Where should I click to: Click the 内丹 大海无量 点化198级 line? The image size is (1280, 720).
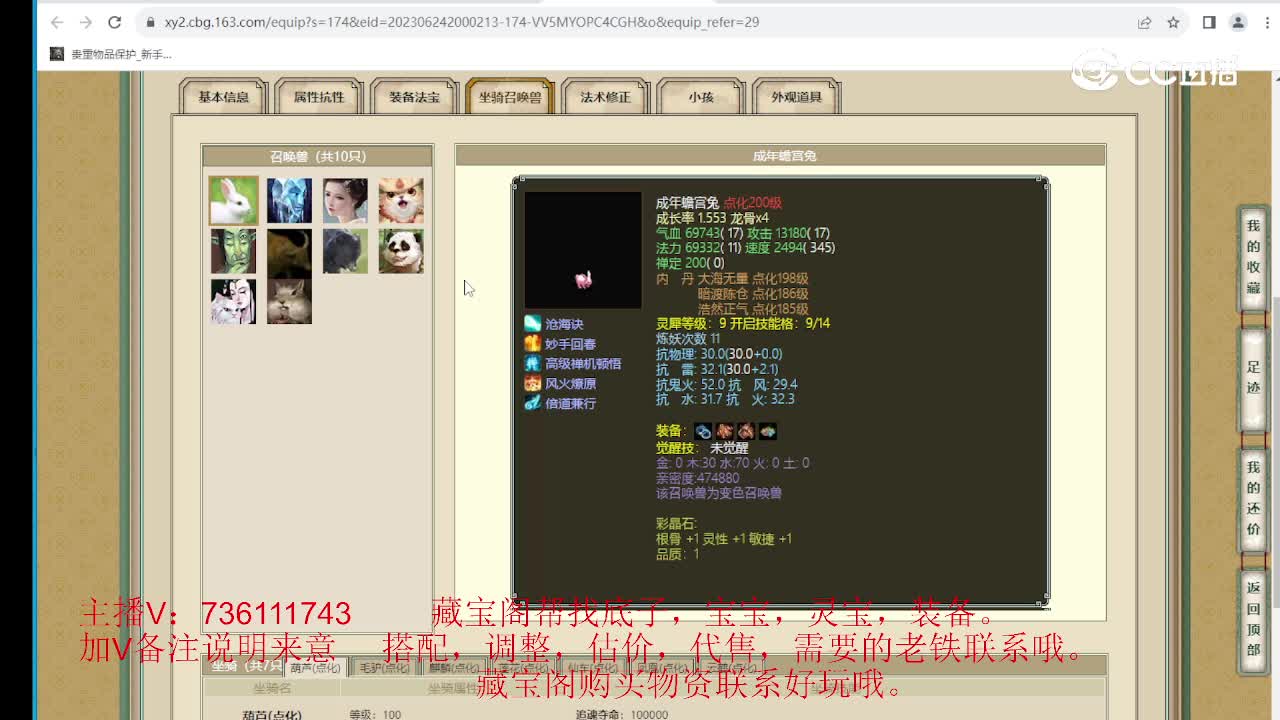click(732, 279)
